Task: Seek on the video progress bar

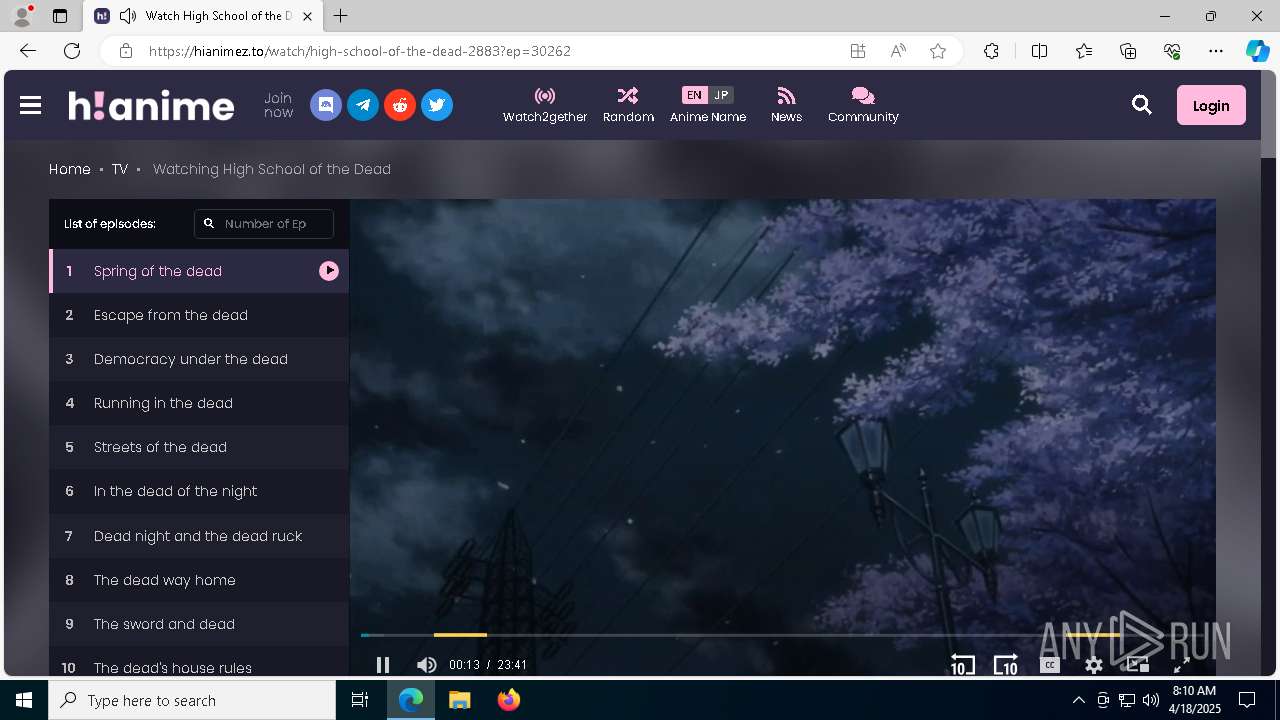Action: [x=783, y=635]
